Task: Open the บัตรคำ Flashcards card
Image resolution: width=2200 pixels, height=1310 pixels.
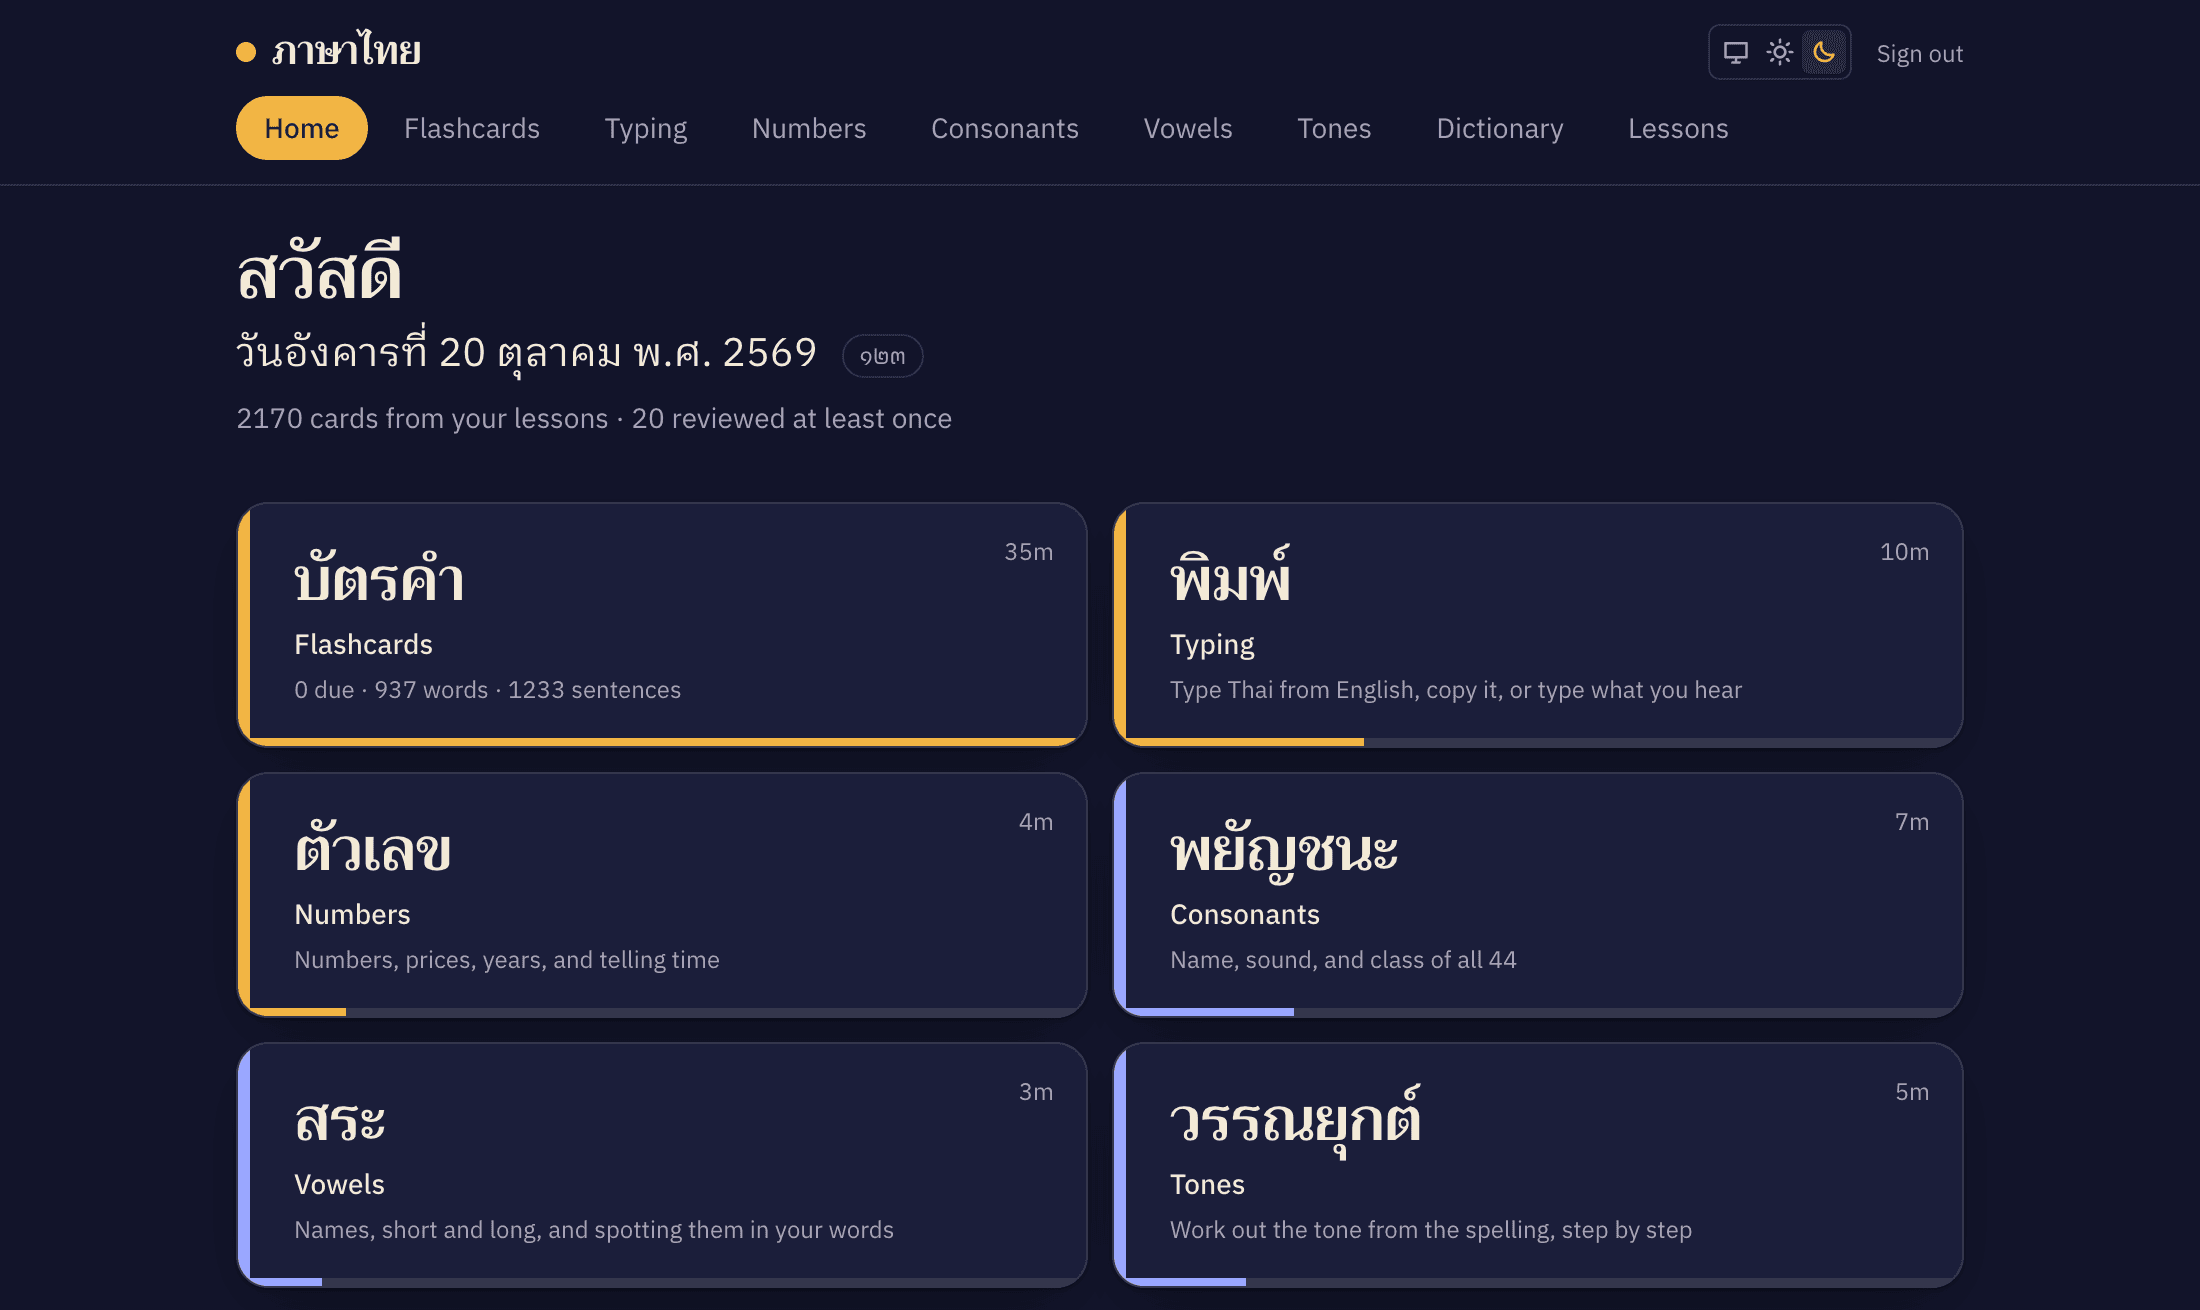Action: (x=662, y=625)
